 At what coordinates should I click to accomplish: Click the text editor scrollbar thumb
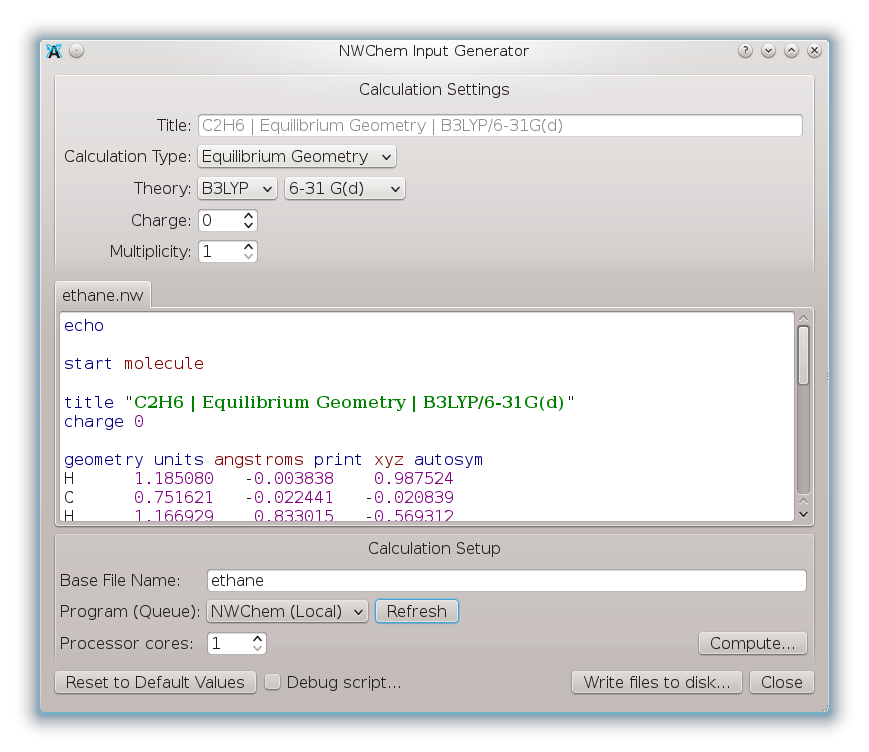tap(803, 355)
